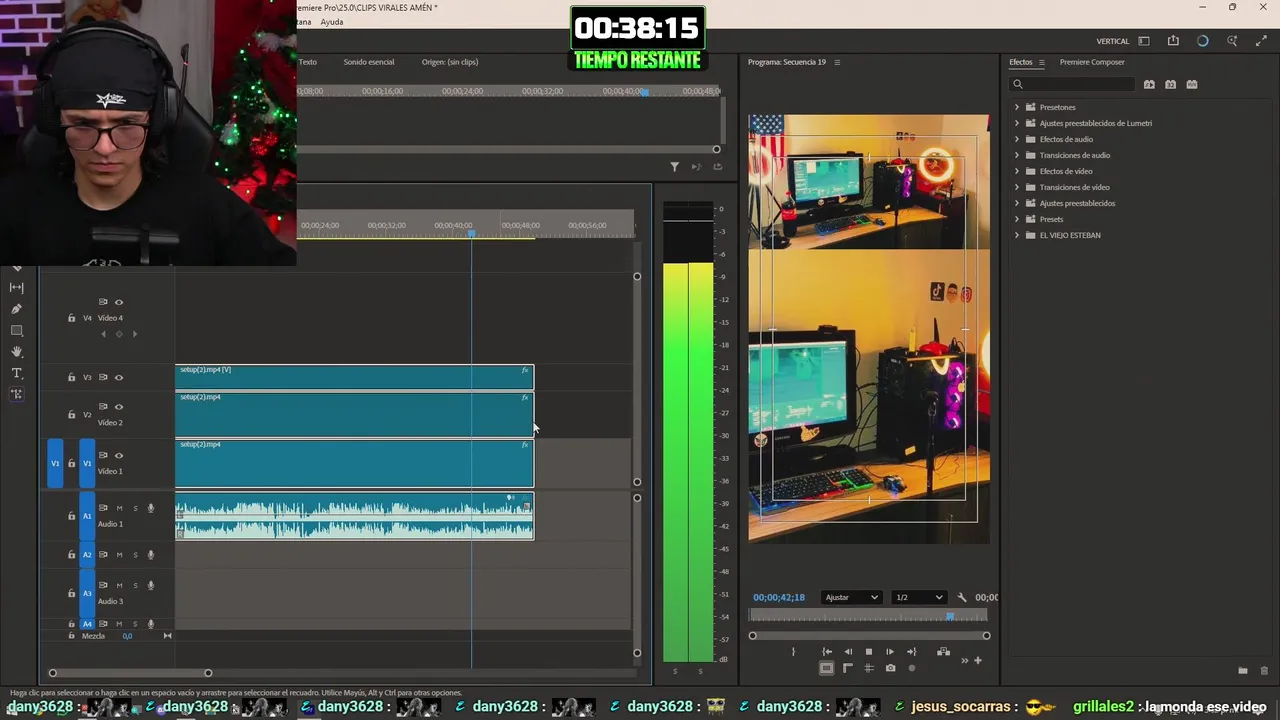This screenshot has width=1280, height=720.
Task: Open the Efectos panel menu
Action: 1041,62
